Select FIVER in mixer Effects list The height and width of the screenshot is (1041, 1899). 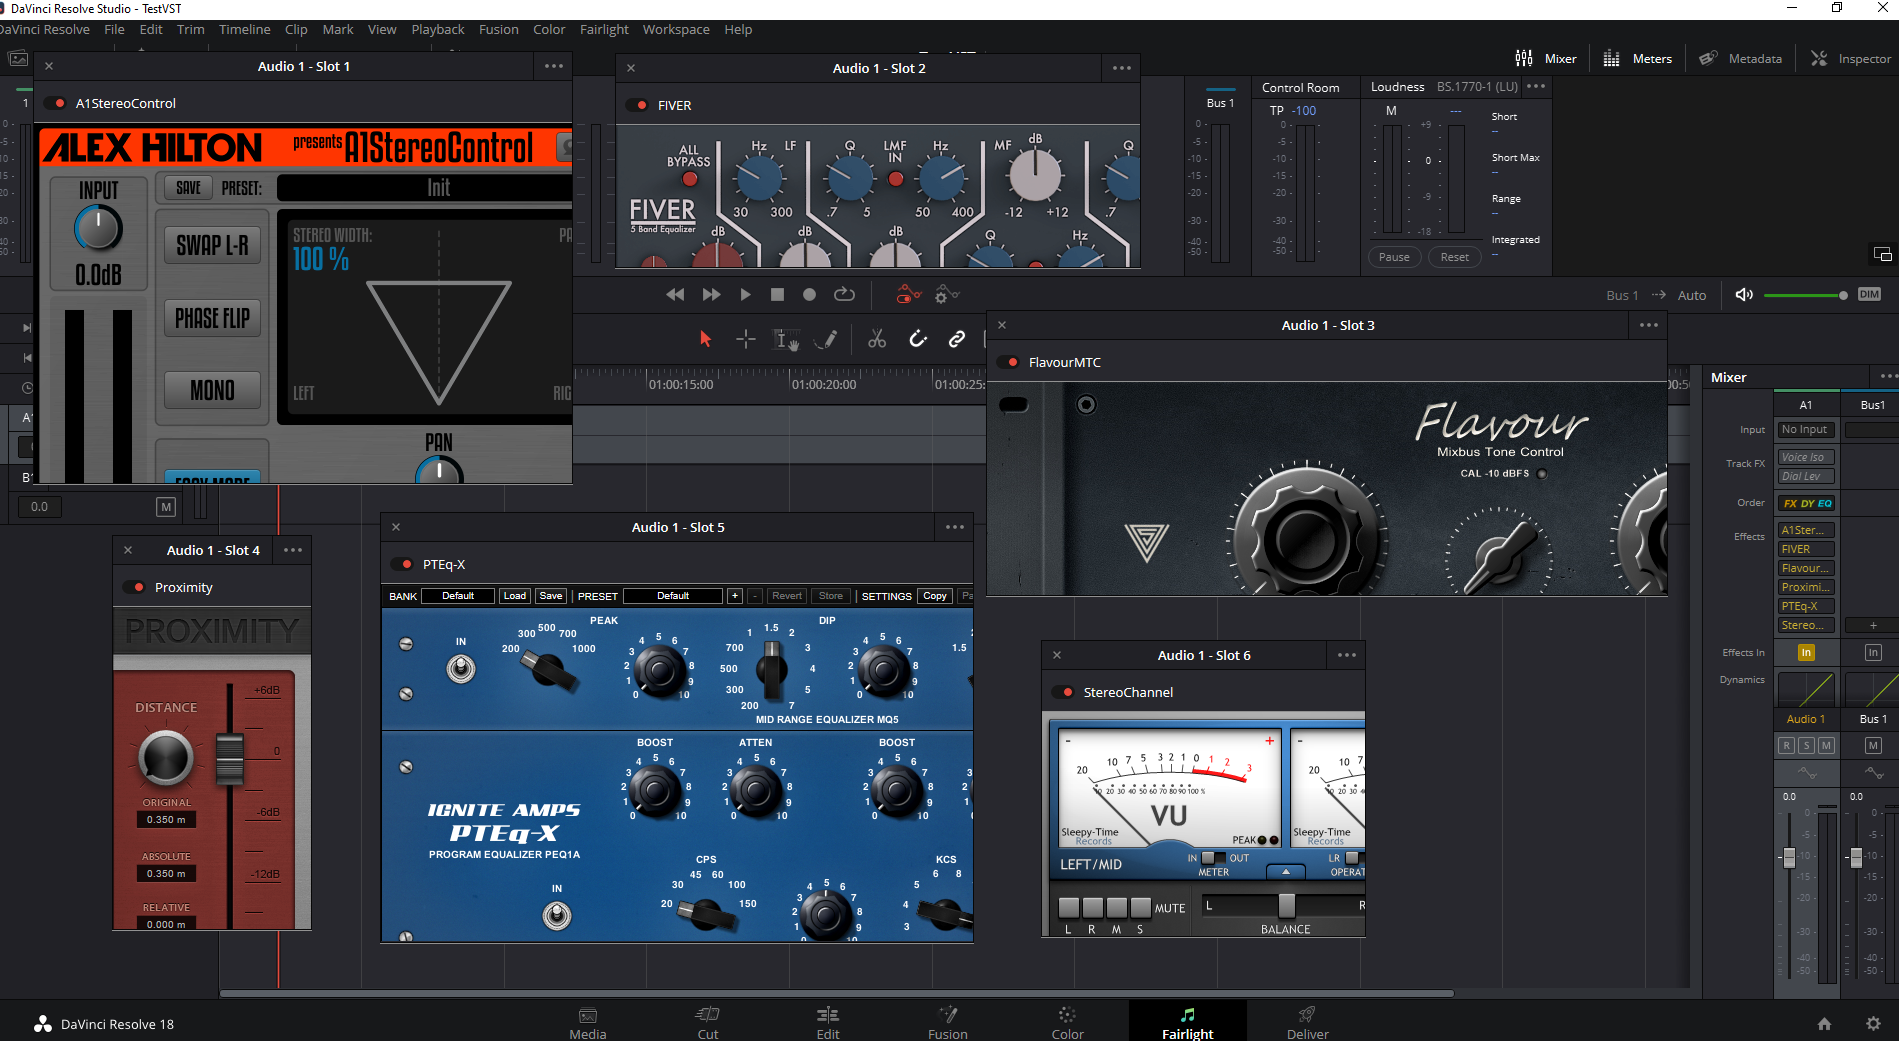click(1805, 549)
